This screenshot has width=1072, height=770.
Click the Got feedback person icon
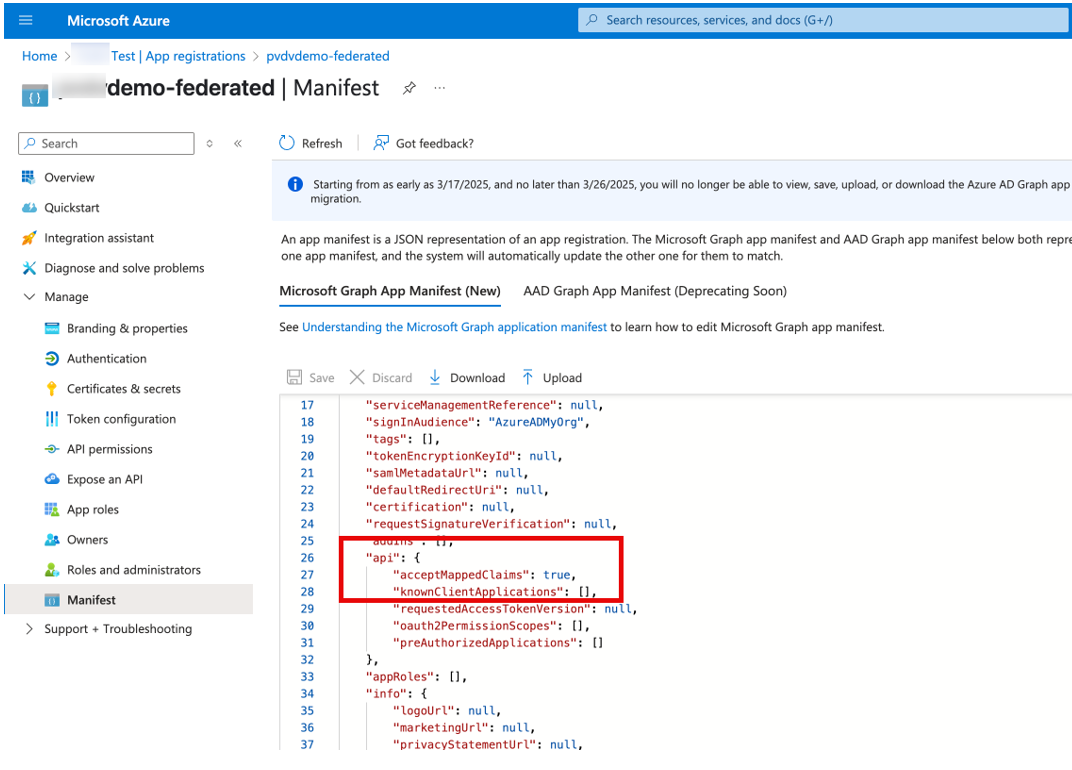tap(381, 143)
